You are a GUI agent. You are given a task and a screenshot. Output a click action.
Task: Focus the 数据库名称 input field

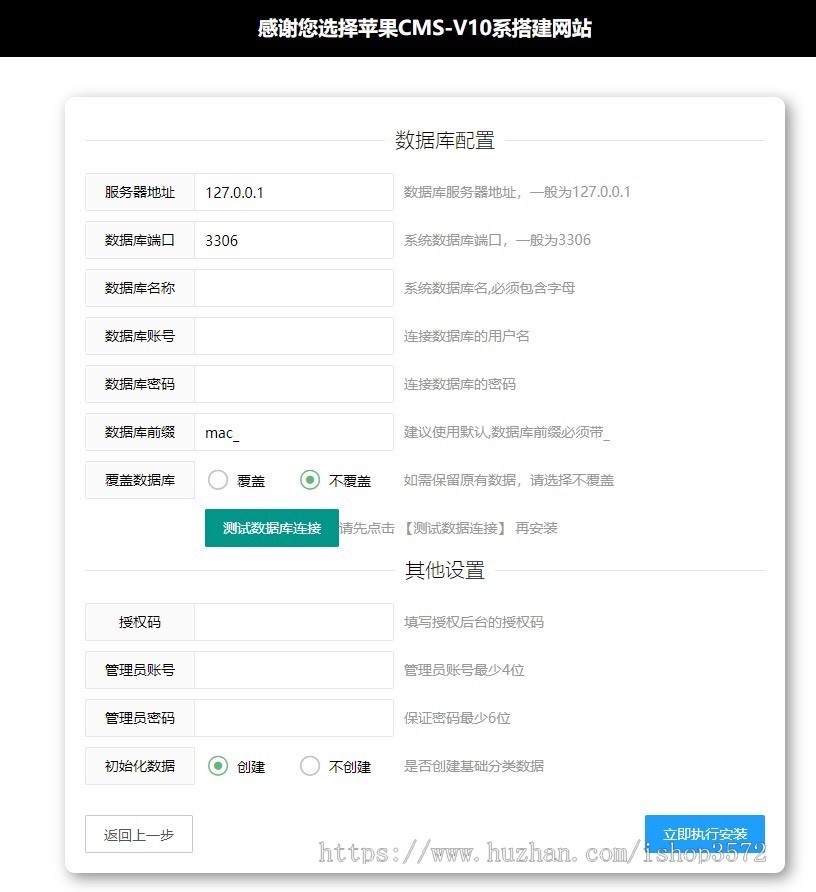pos(294,288)
